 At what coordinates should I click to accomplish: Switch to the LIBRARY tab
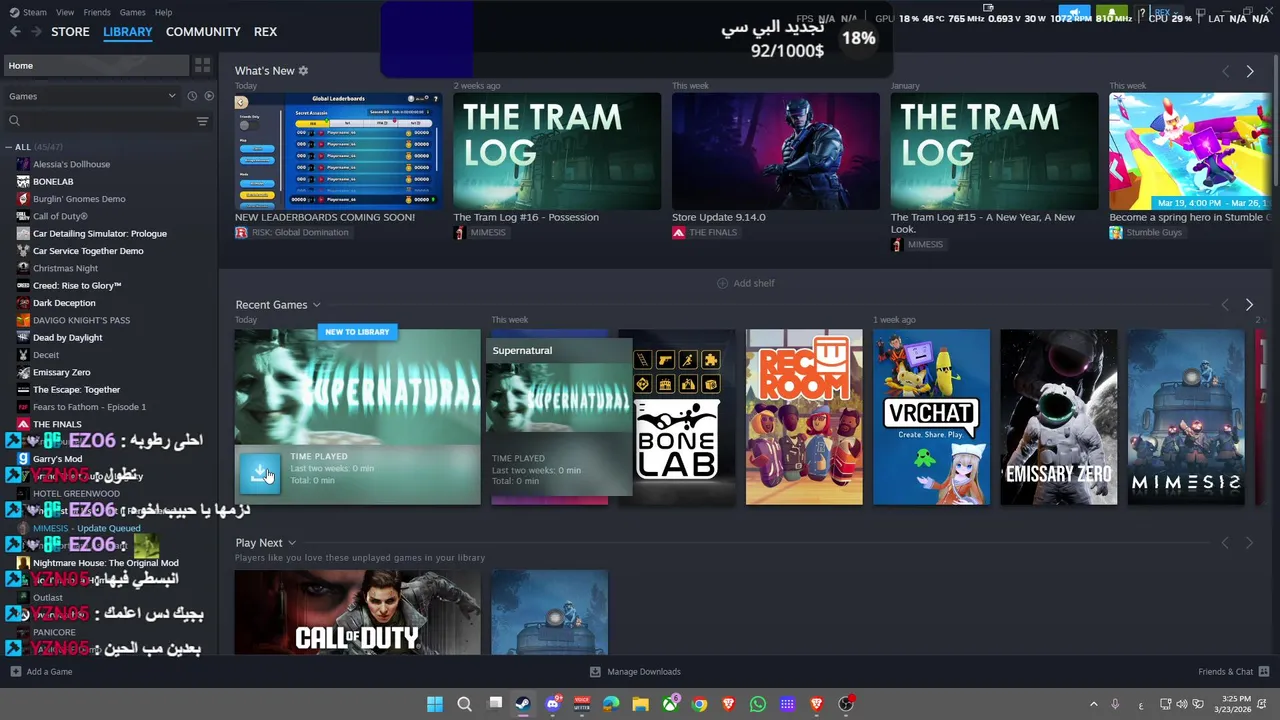click(128, 32)
